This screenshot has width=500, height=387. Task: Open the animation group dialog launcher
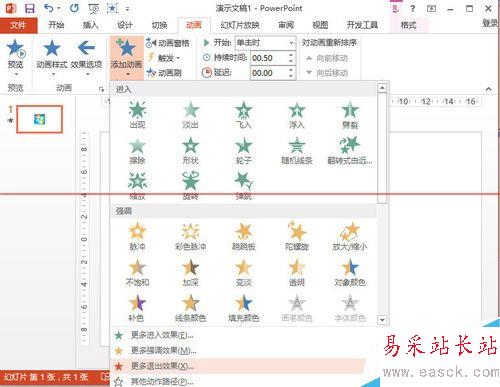(101, 89)
